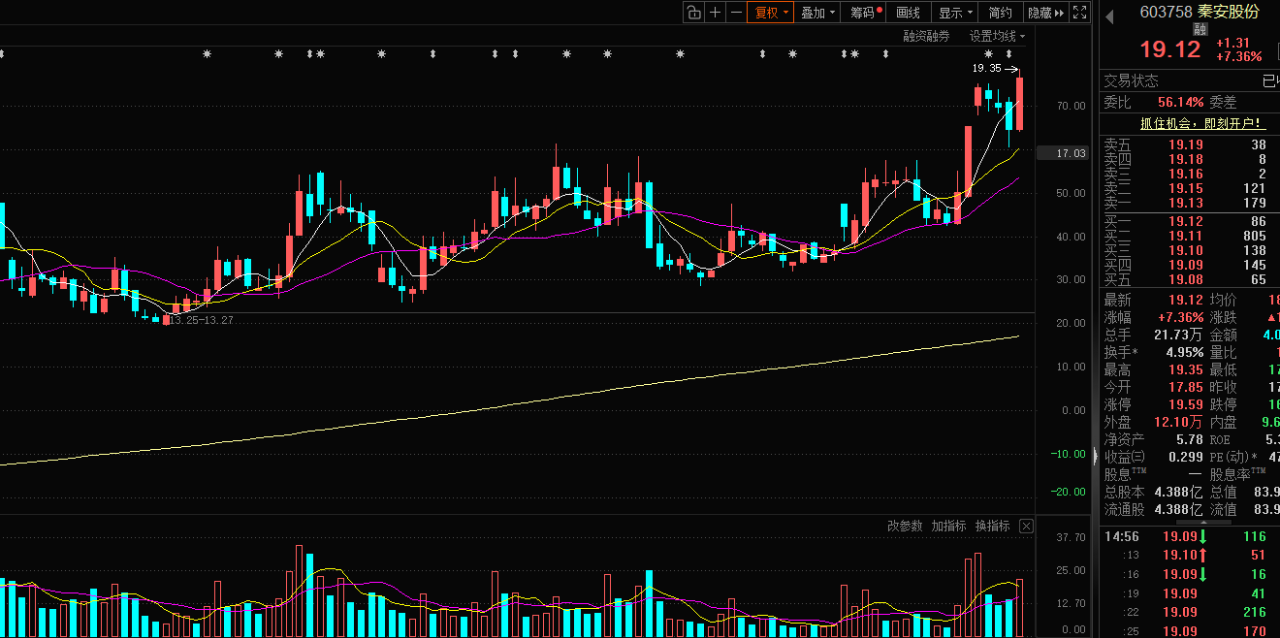Click the large 19.12 current price

point(1170,50)
